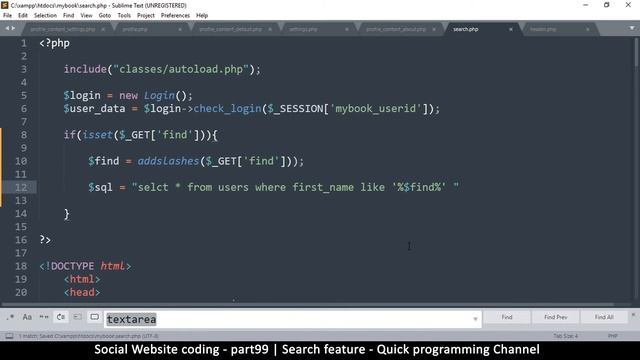Click the Find All button

click(x=604, y=317)
